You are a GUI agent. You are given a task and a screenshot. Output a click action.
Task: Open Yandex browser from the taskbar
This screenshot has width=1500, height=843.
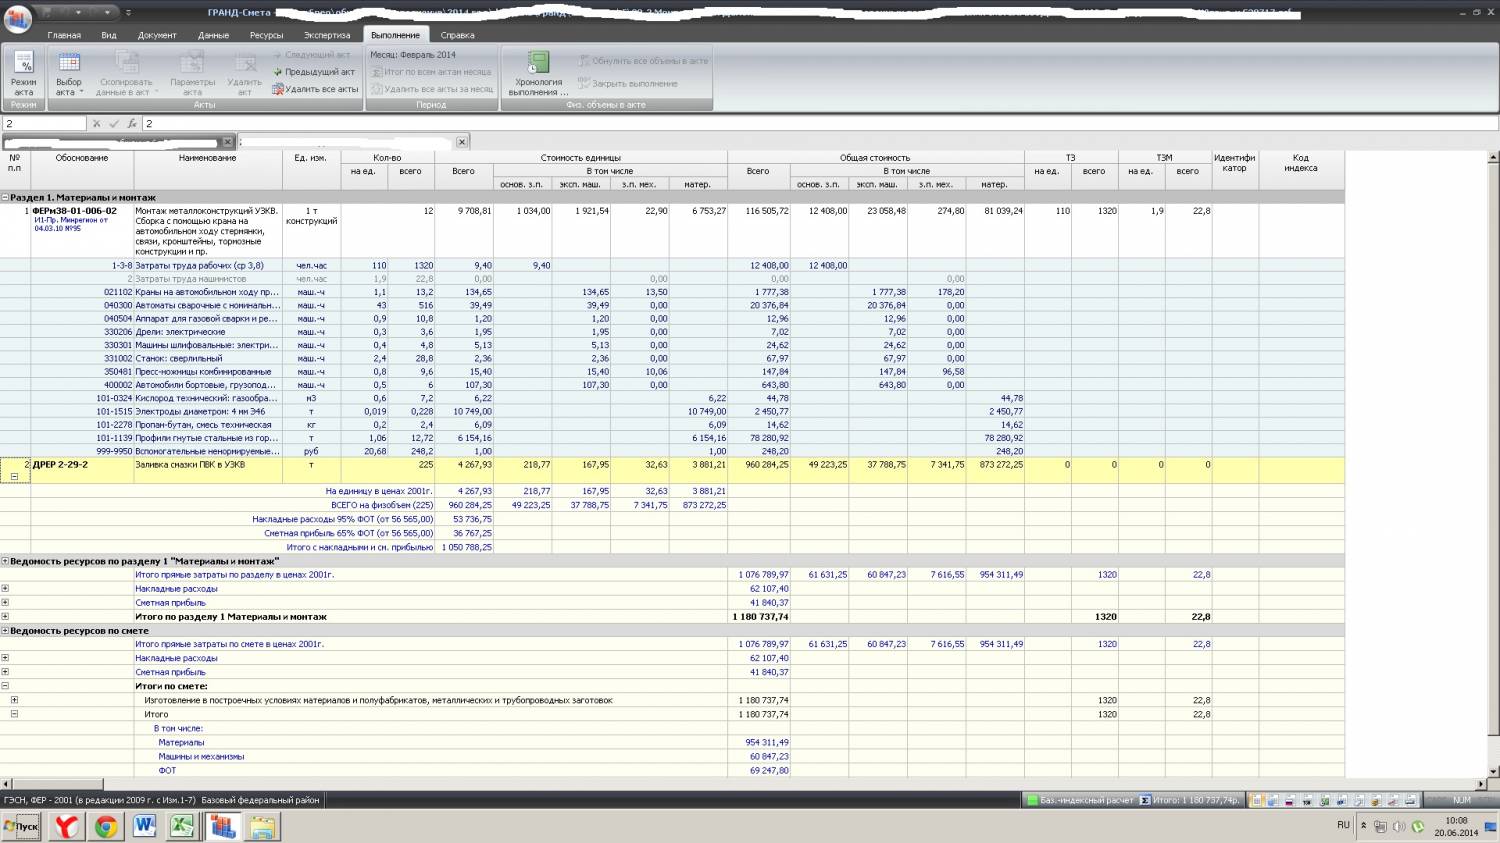[67, 826]
